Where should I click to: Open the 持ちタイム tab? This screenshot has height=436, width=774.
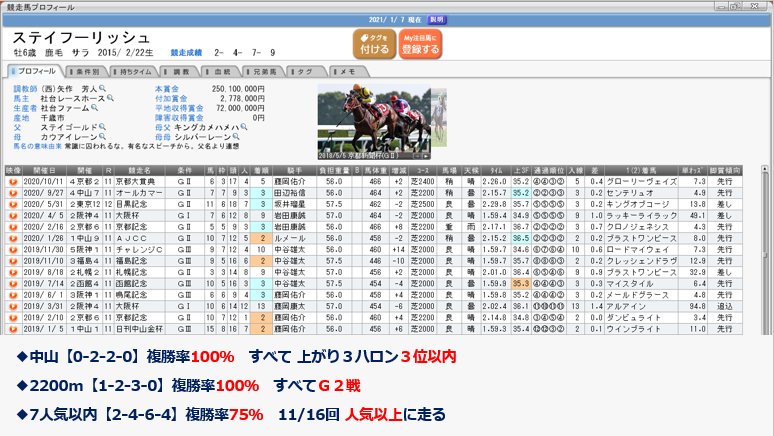(x=137, y=72)
